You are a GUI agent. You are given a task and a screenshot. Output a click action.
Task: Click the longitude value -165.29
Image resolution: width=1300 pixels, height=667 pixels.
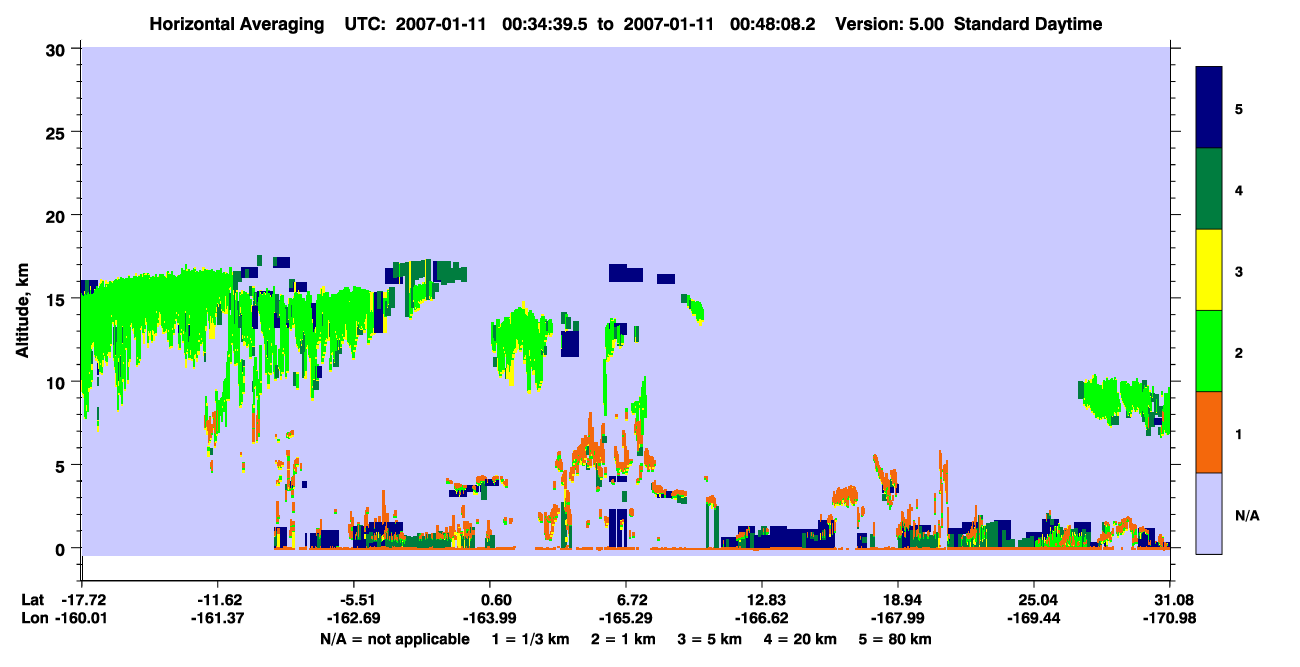[x=626, y=619]
